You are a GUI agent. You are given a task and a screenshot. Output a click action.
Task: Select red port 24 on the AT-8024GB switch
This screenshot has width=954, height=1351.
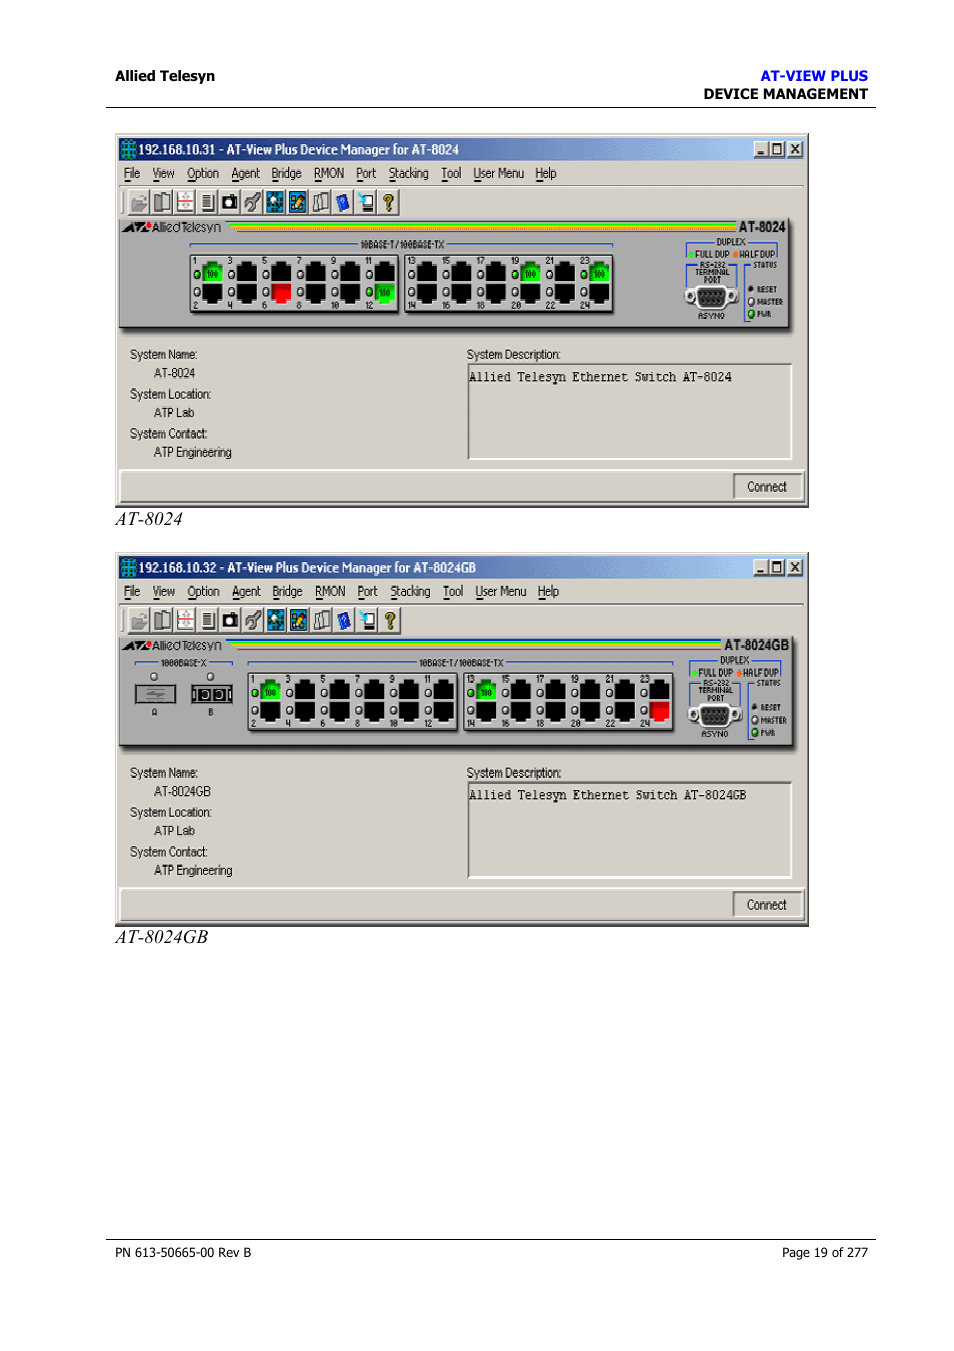pos(660,711)
